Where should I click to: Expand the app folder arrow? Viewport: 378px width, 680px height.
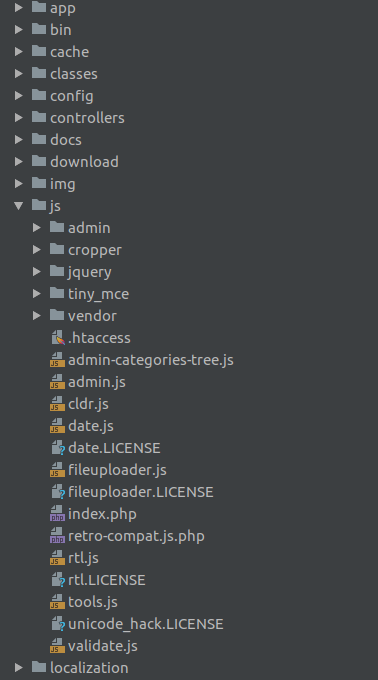(x=19, y=7)
